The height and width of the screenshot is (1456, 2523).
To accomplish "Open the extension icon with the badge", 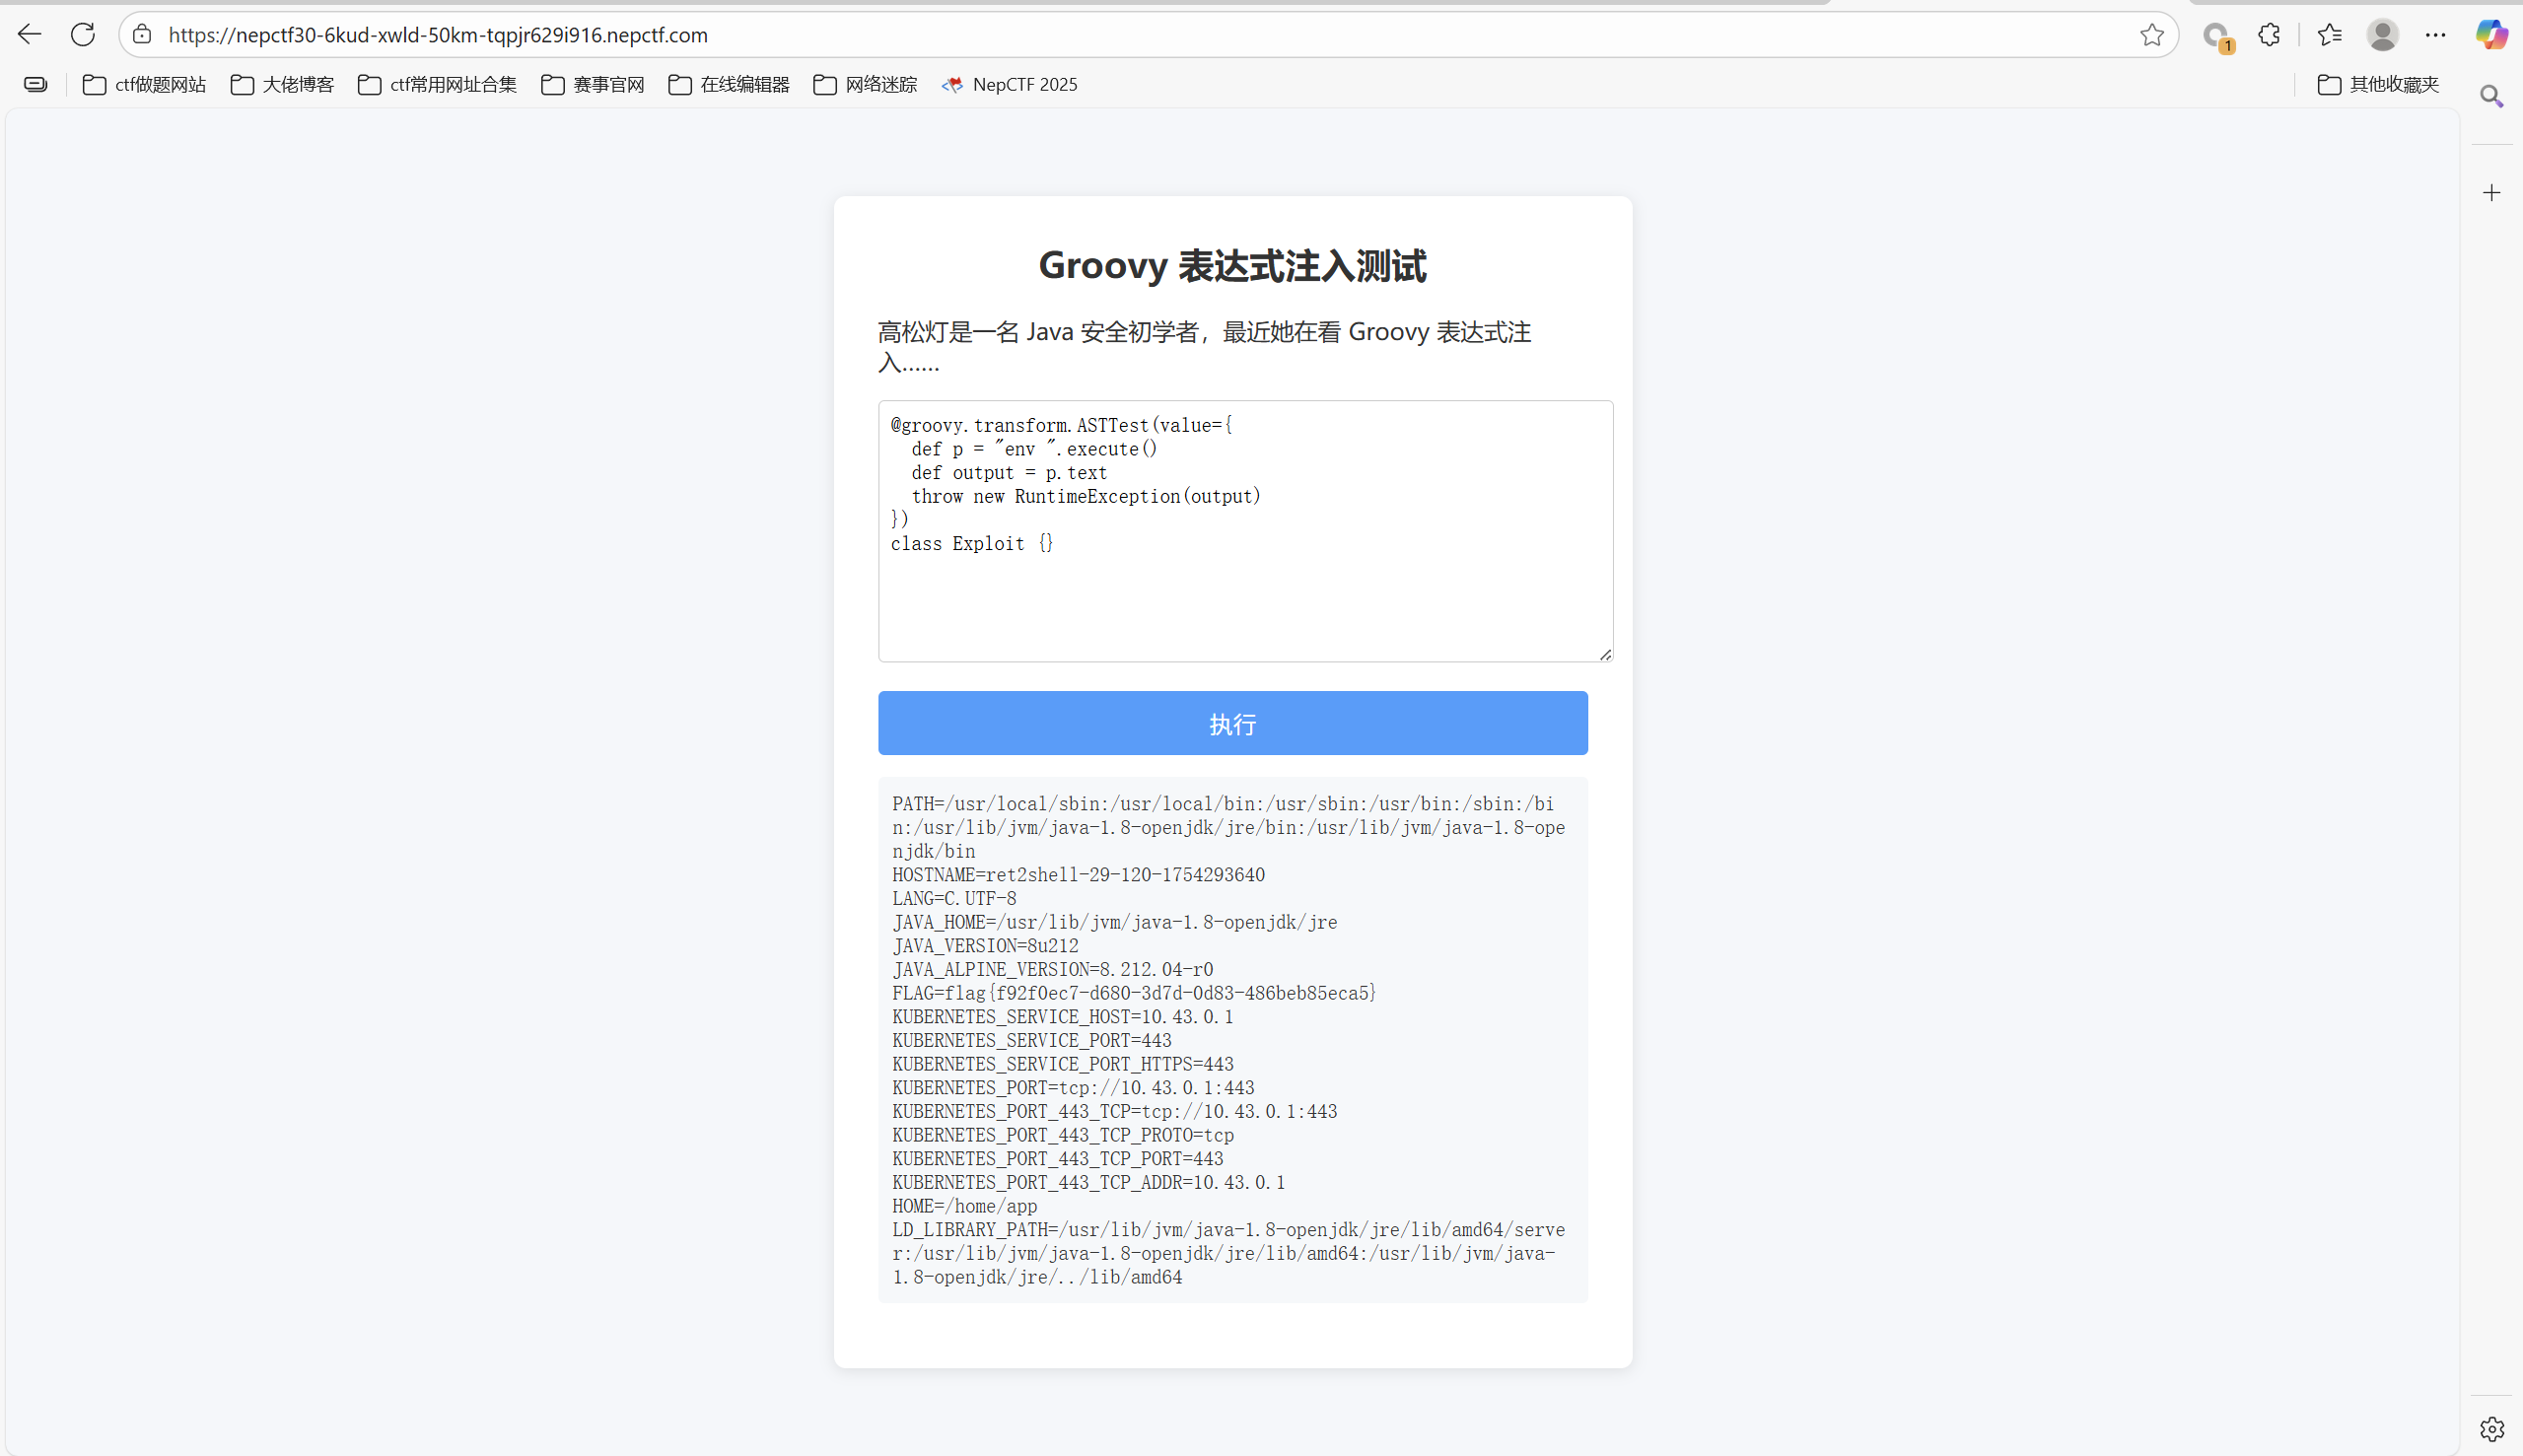I will pyautogui.click(x=2217, y=36).
